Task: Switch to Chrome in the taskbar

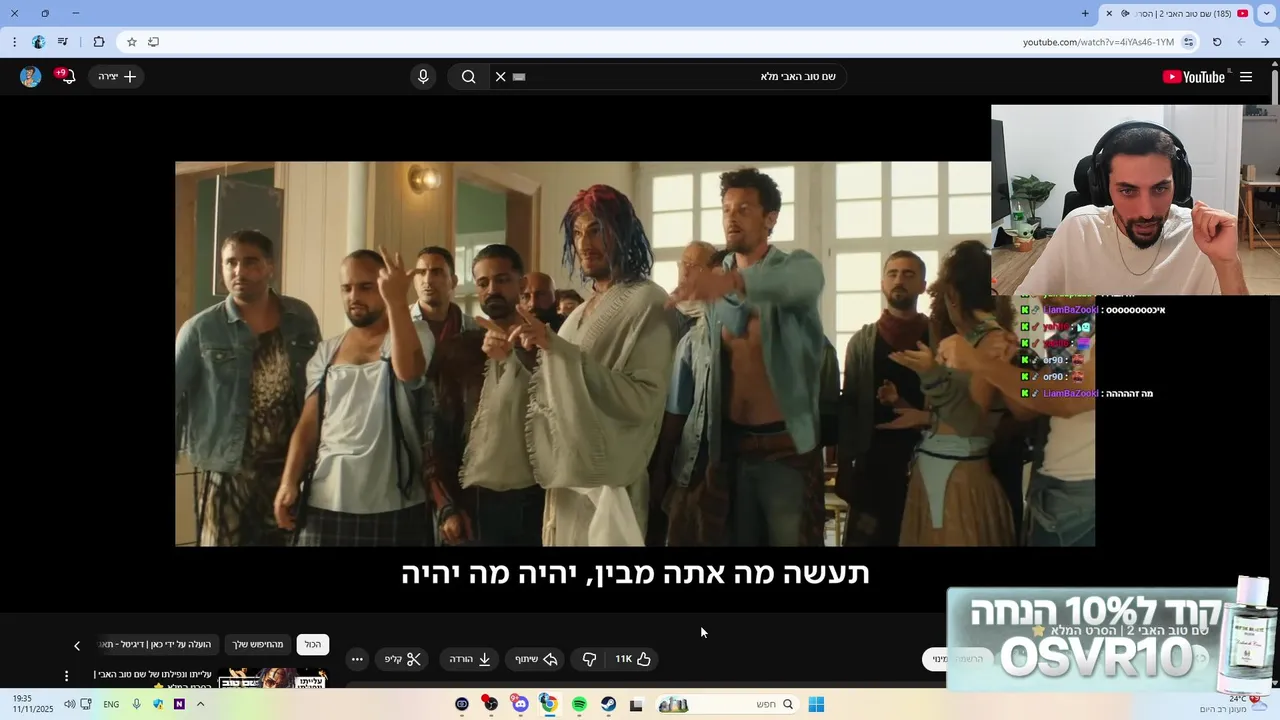Action: [x=548, y=704]
